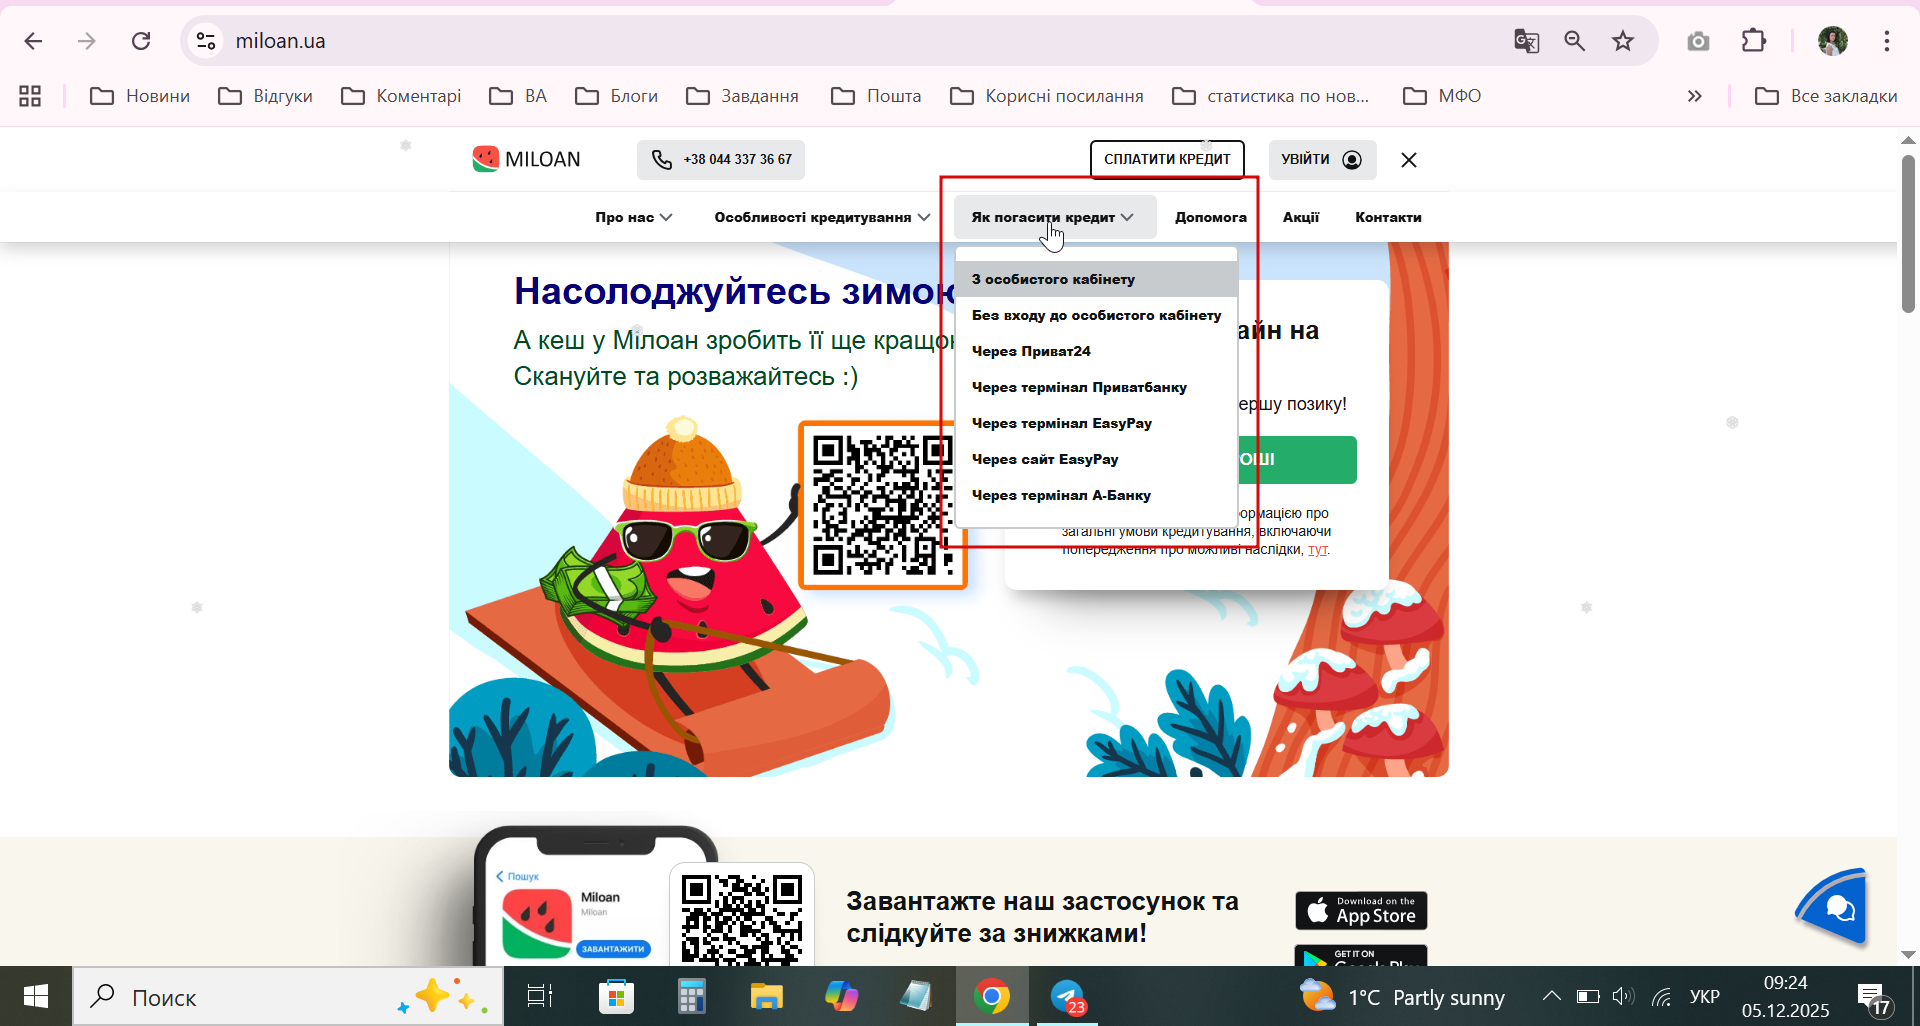Image resolution: width=1920 pixels, height=1026 pixels.
Task: Select 'З особистого кабінету' menu item
Action: [1096, 279]
